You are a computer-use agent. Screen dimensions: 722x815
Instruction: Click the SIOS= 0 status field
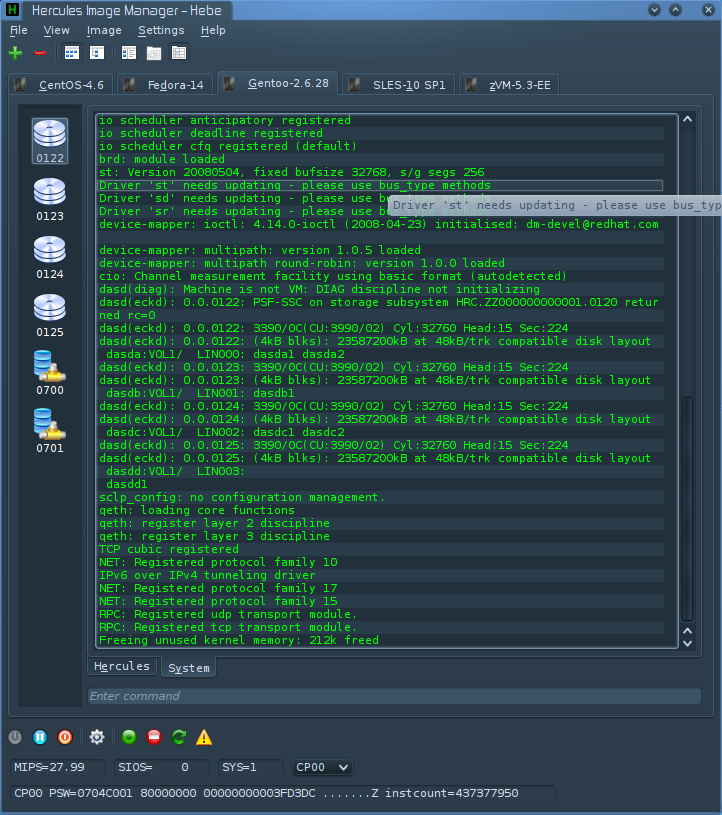(162, 768)
